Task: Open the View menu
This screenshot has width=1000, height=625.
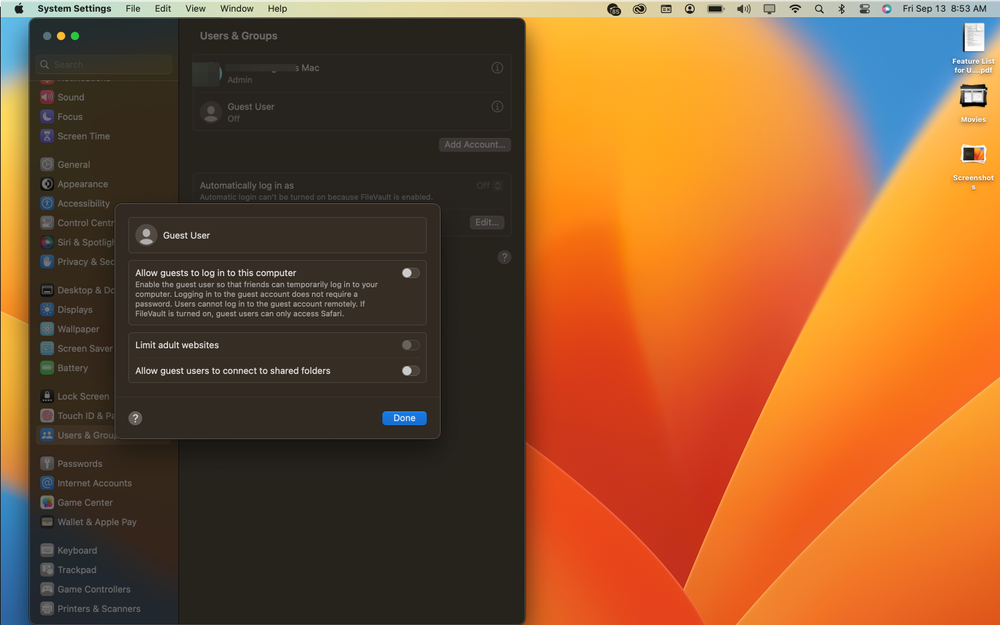Action: tap(195, 8)
